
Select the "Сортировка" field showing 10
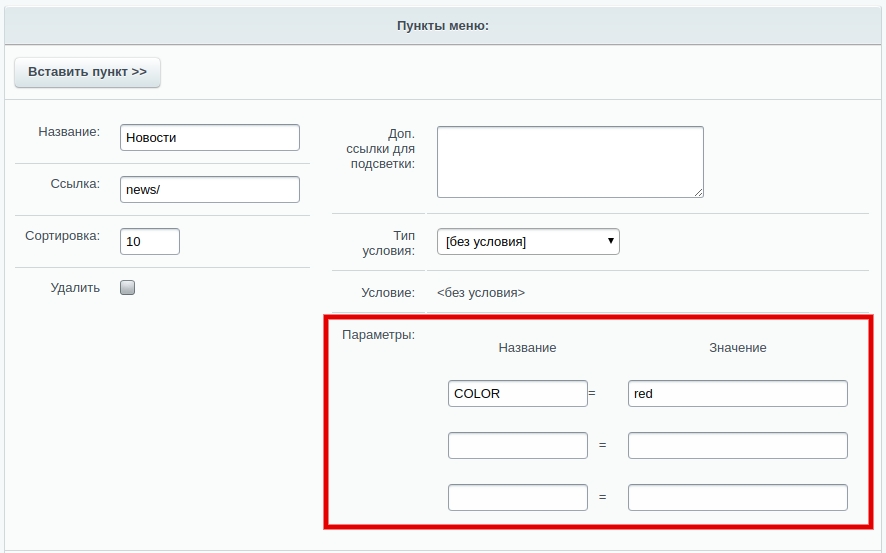click(x=150, y=241)
